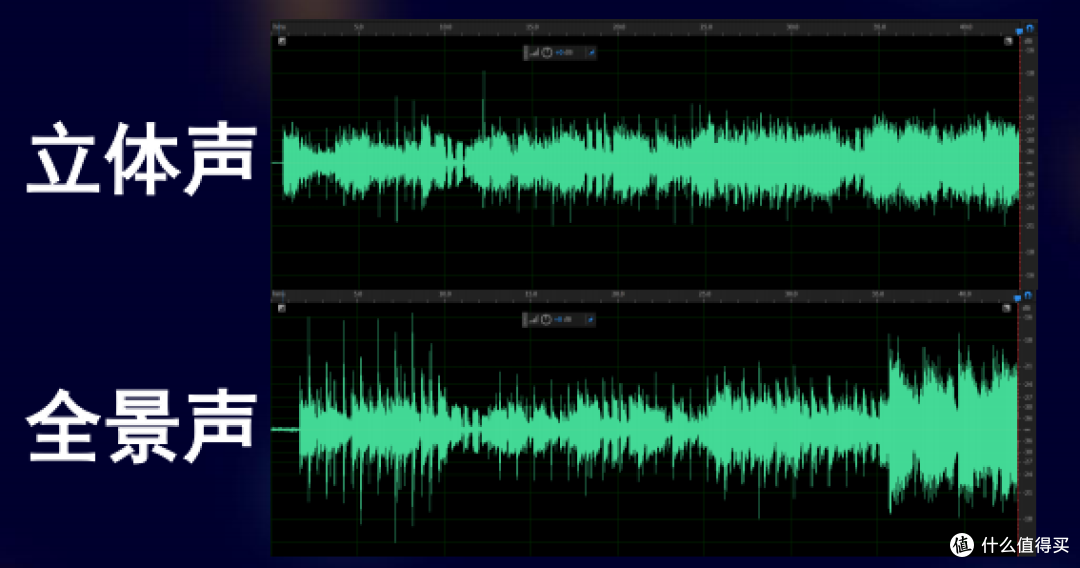Click the dB gain value in the 立体声 HUD
The height and width of the screenshot is (568, 1080).
pyautogui.click(x=565, y=52)
